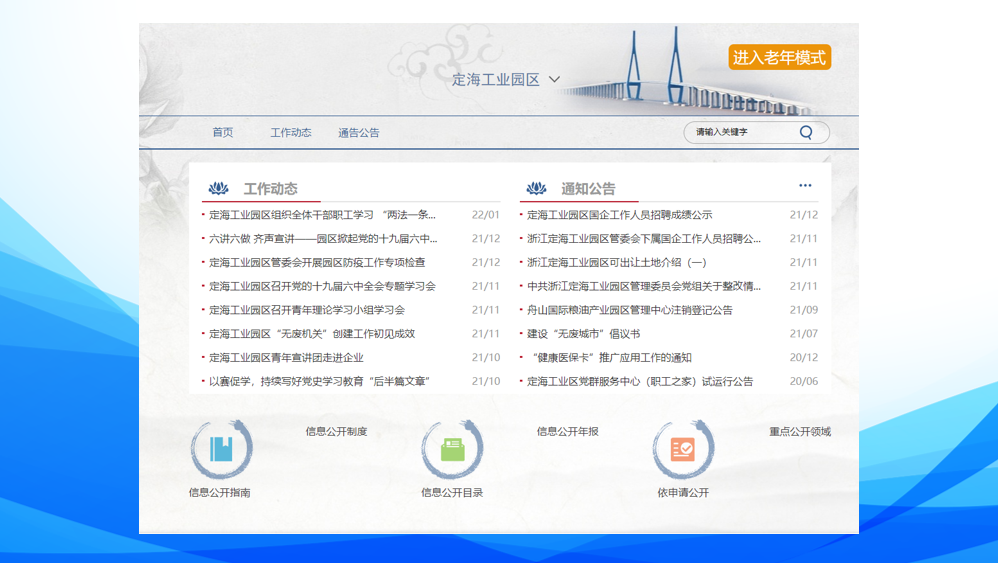Click the 请输入关键字 search field
Image resolution: width=998 pixels, height=563 pixels.
coord(742,132)
